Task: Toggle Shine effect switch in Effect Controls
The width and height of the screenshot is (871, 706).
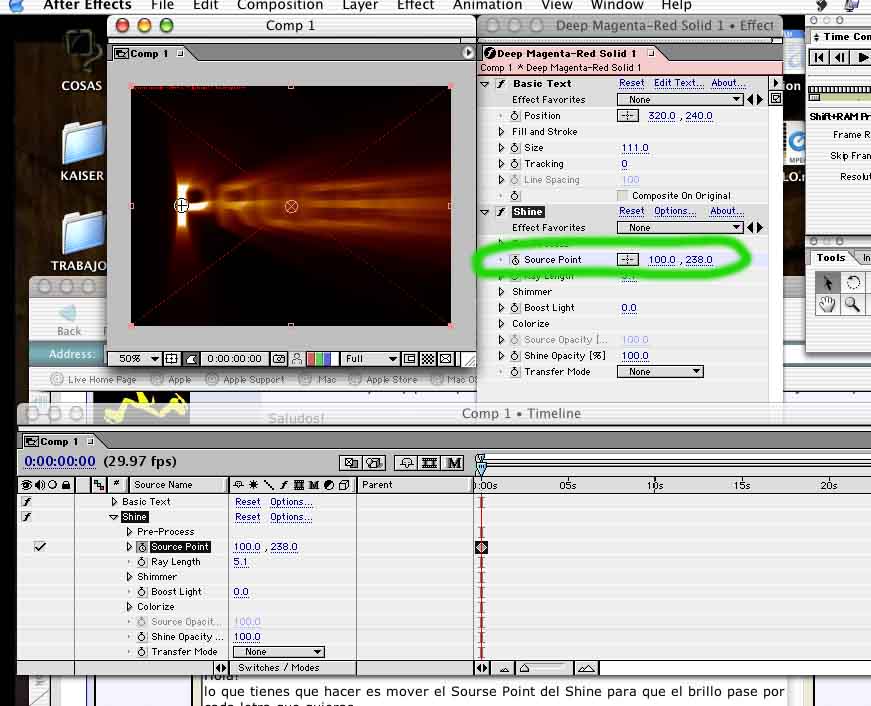Action: (501, 212)
